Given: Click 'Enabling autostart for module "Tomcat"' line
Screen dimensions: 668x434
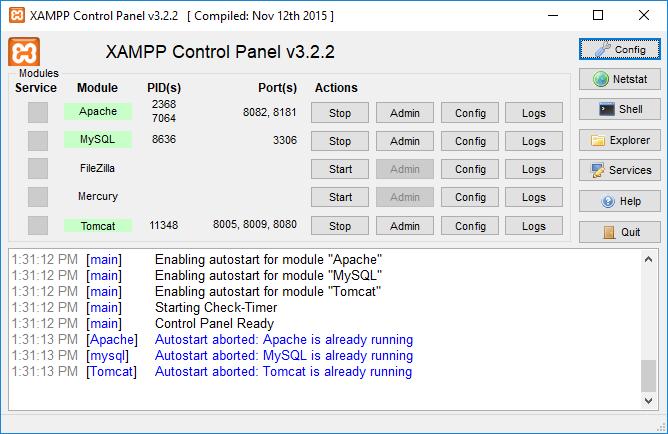Looking at the screenshot, I should pos(268,291).
